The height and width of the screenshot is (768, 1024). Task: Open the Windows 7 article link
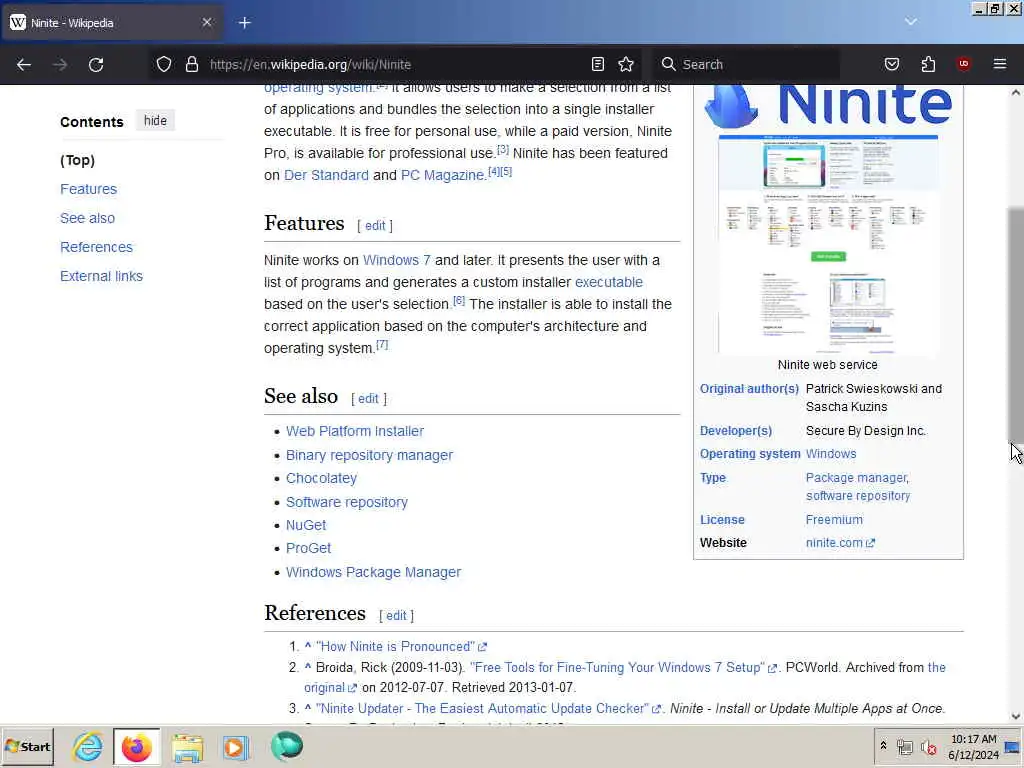tap(396, 261)
